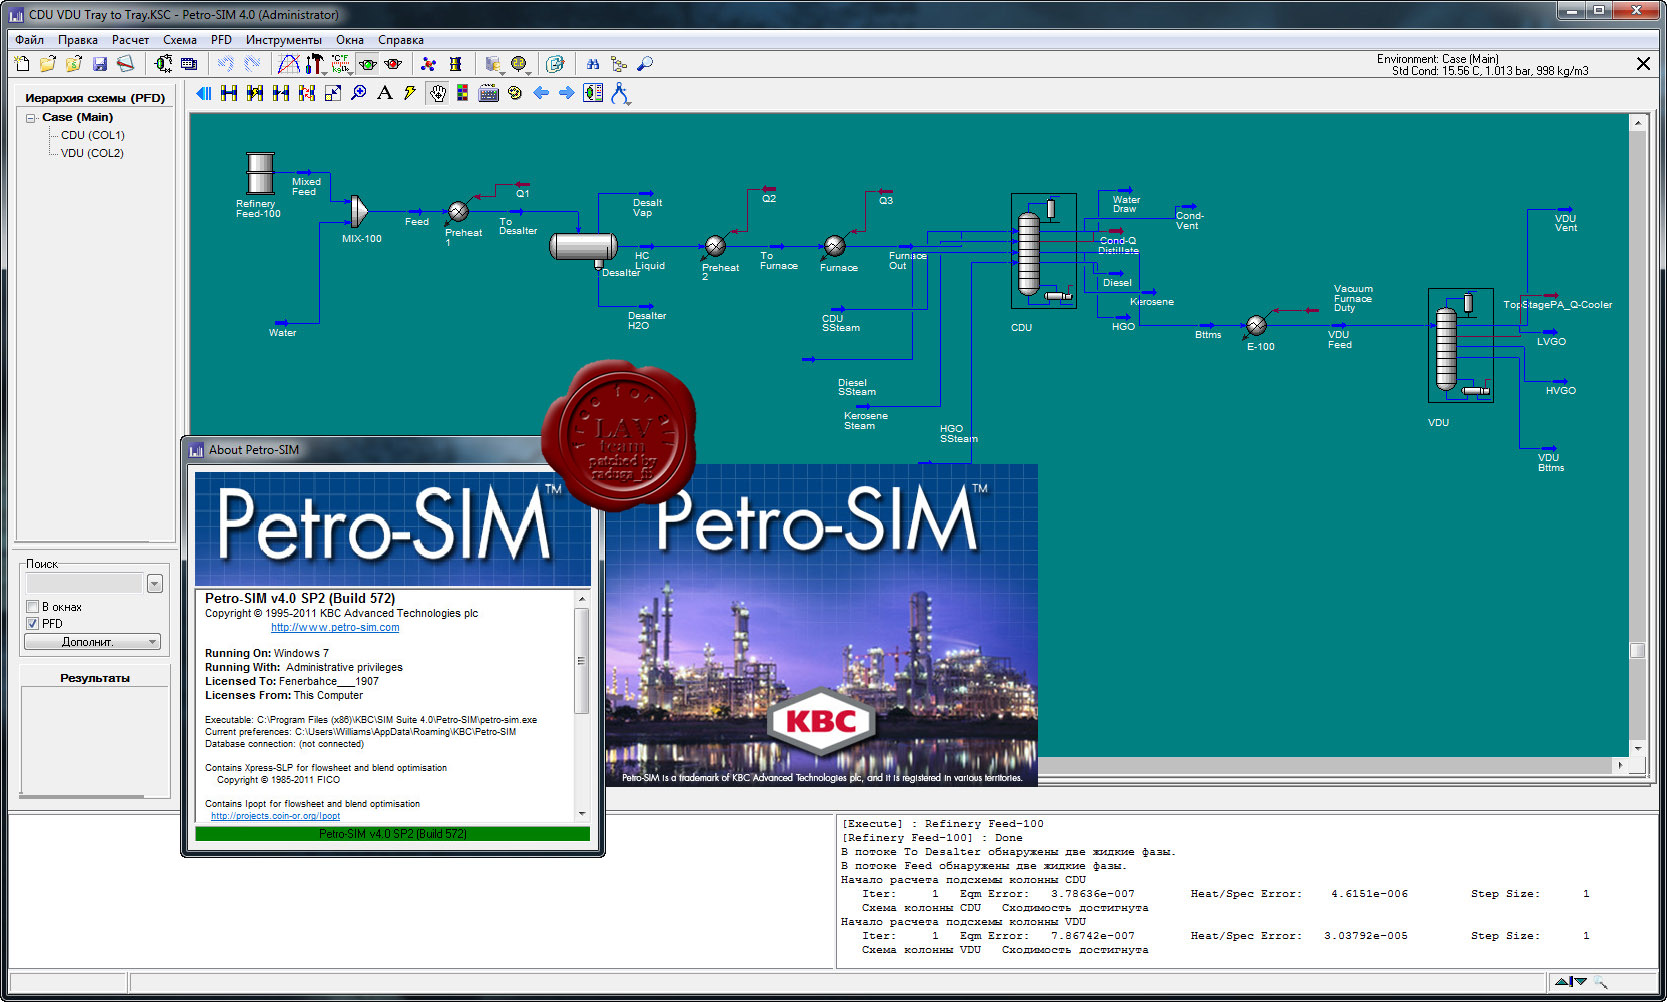Image resolution: width=1667 pixels, height=1002 pixels.
Task: Click the Поиск search input field
Action: (x=84, y=583)
